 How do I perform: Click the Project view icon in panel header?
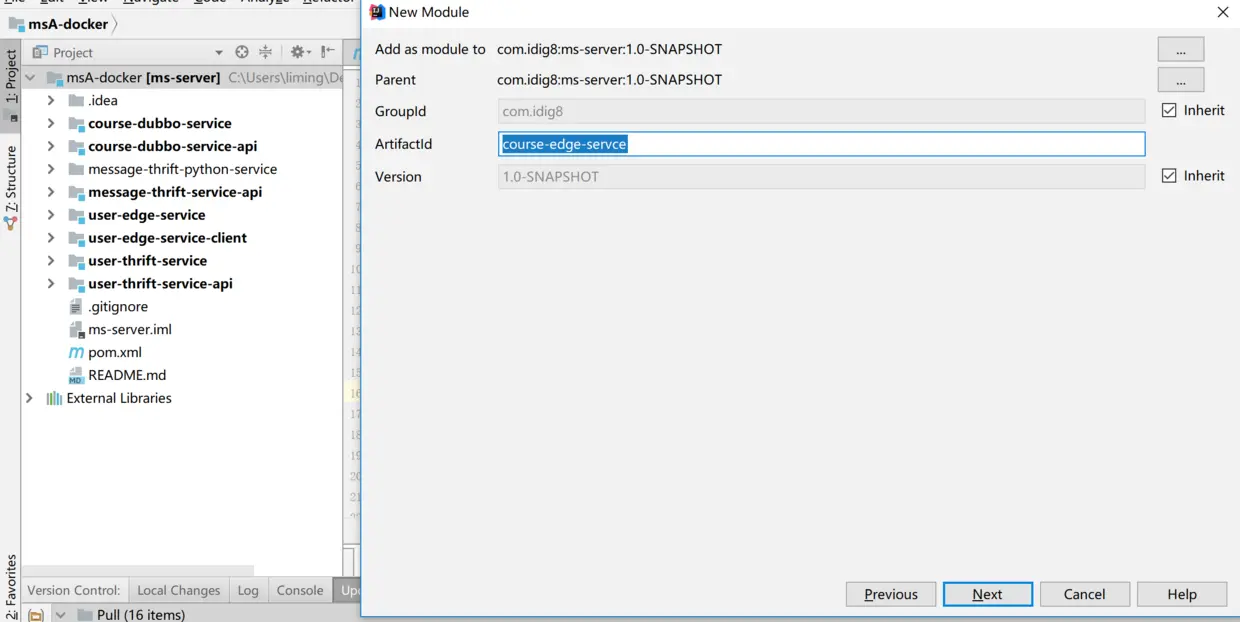[x=40, y=52]
